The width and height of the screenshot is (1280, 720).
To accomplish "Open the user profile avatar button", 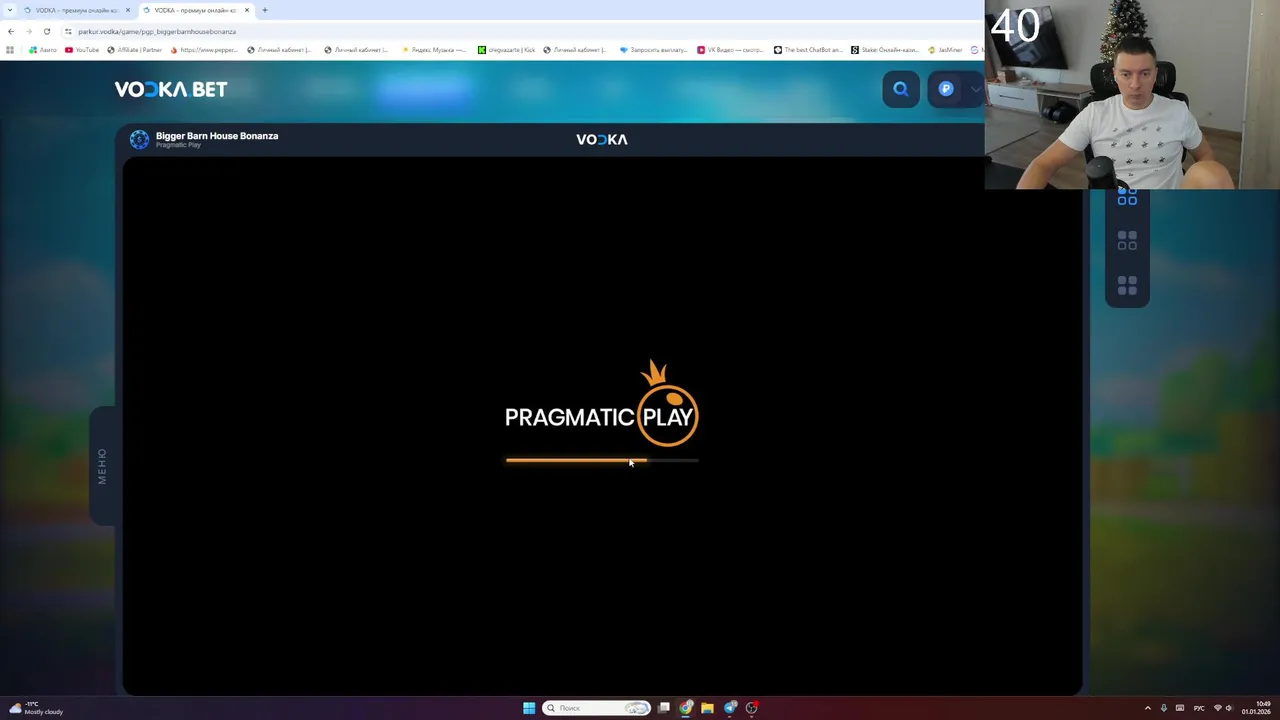I will [x=946, y=89].
